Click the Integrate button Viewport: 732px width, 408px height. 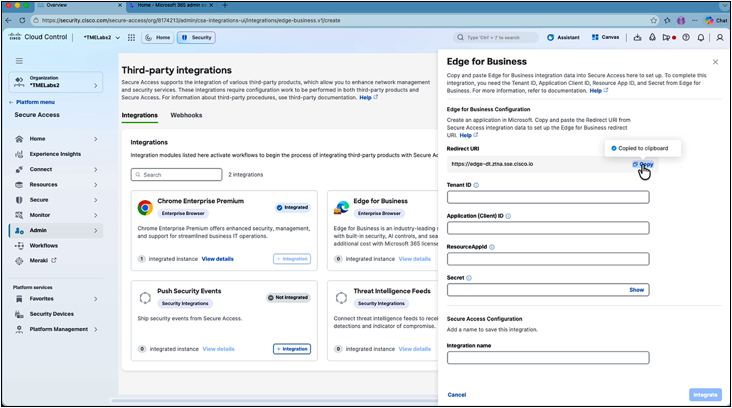coord(705,395)
